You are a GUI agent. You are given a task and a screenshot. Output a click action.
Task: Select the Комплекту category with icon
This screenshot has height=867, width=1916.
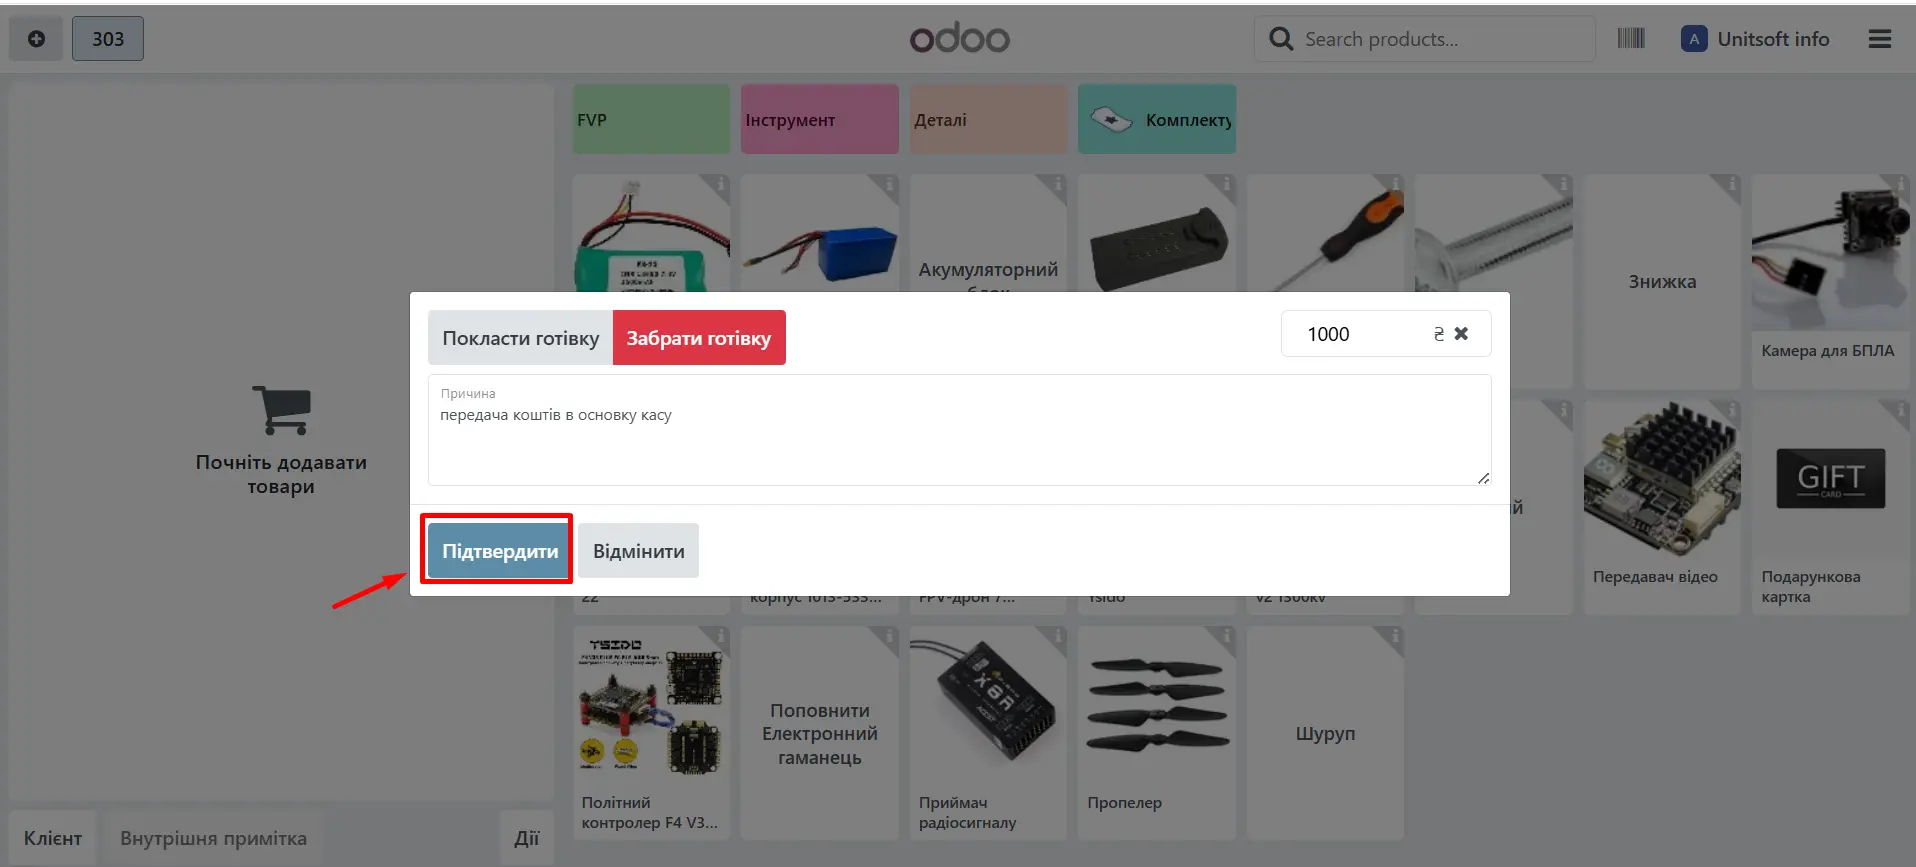[1156, 120]
